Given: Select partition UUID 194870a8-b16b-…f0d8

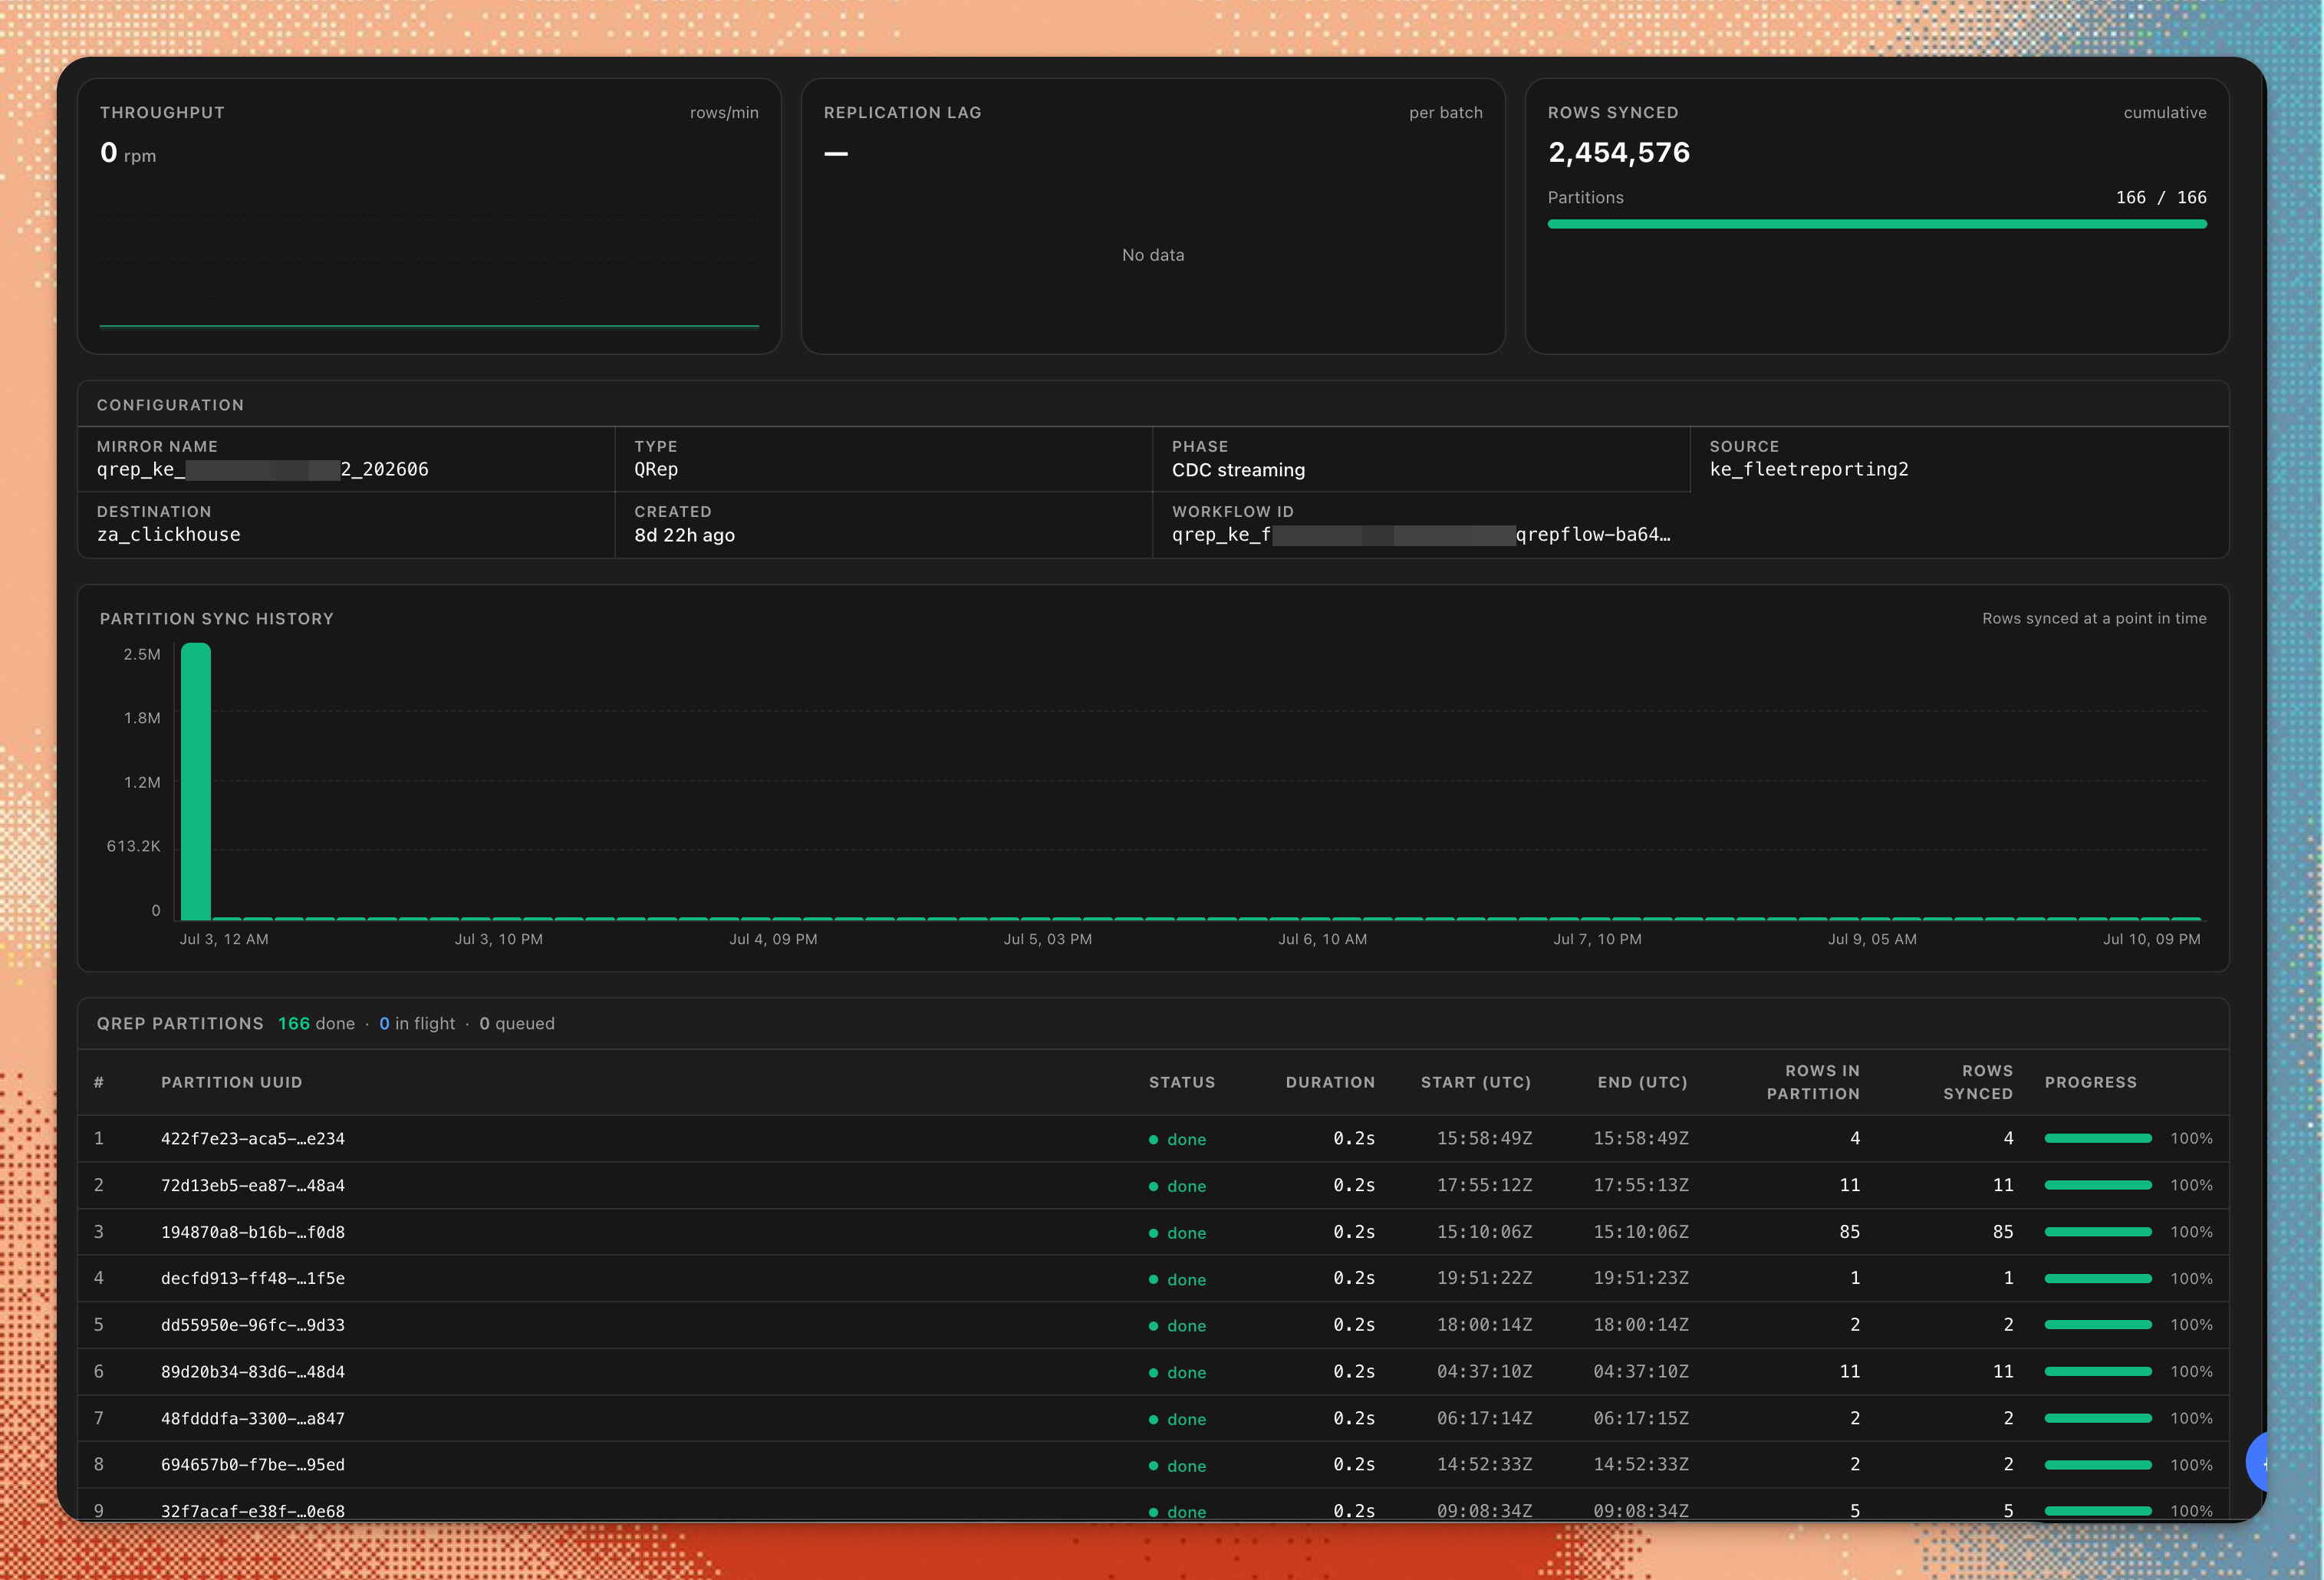Looking at the screenshot, I should point(253,1232).
